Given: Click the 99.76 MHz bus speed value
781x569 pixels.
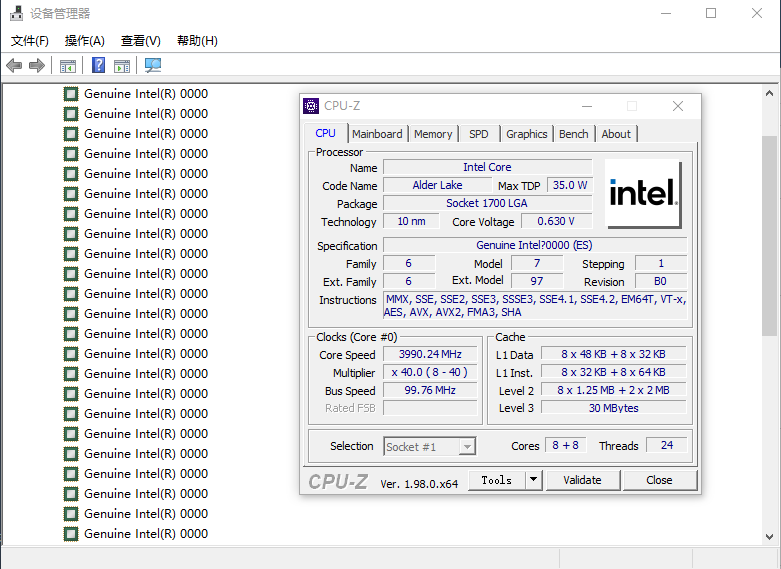Looking at the screenshot, I should tap(430, 390).
